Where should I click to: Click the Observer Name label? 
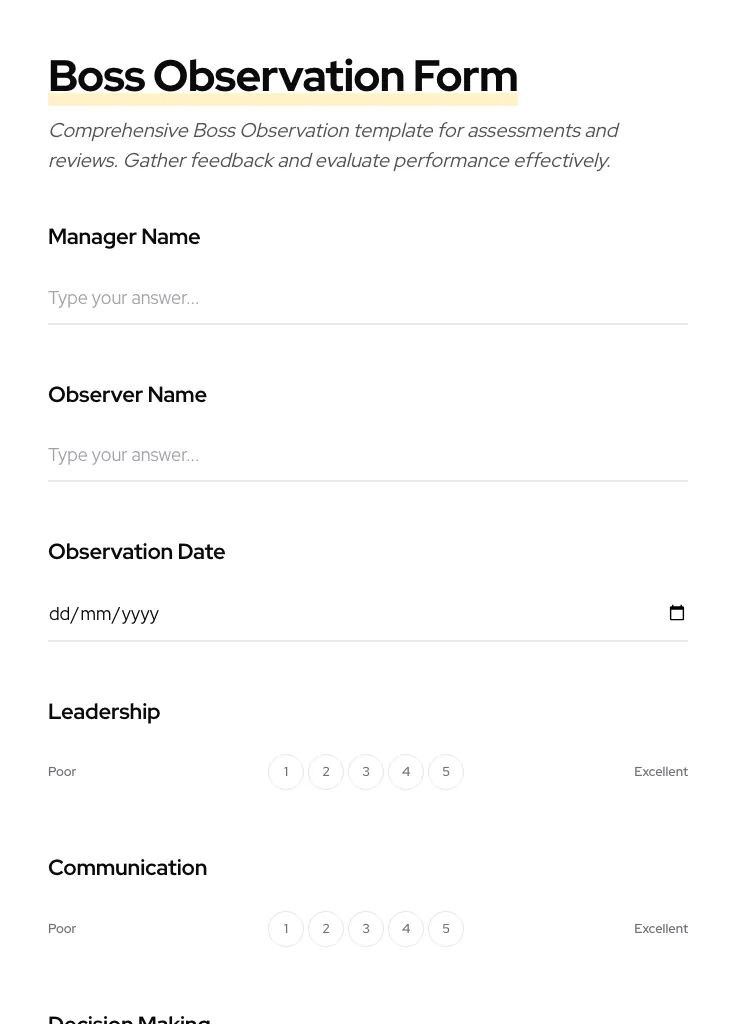tap(127, 395)
